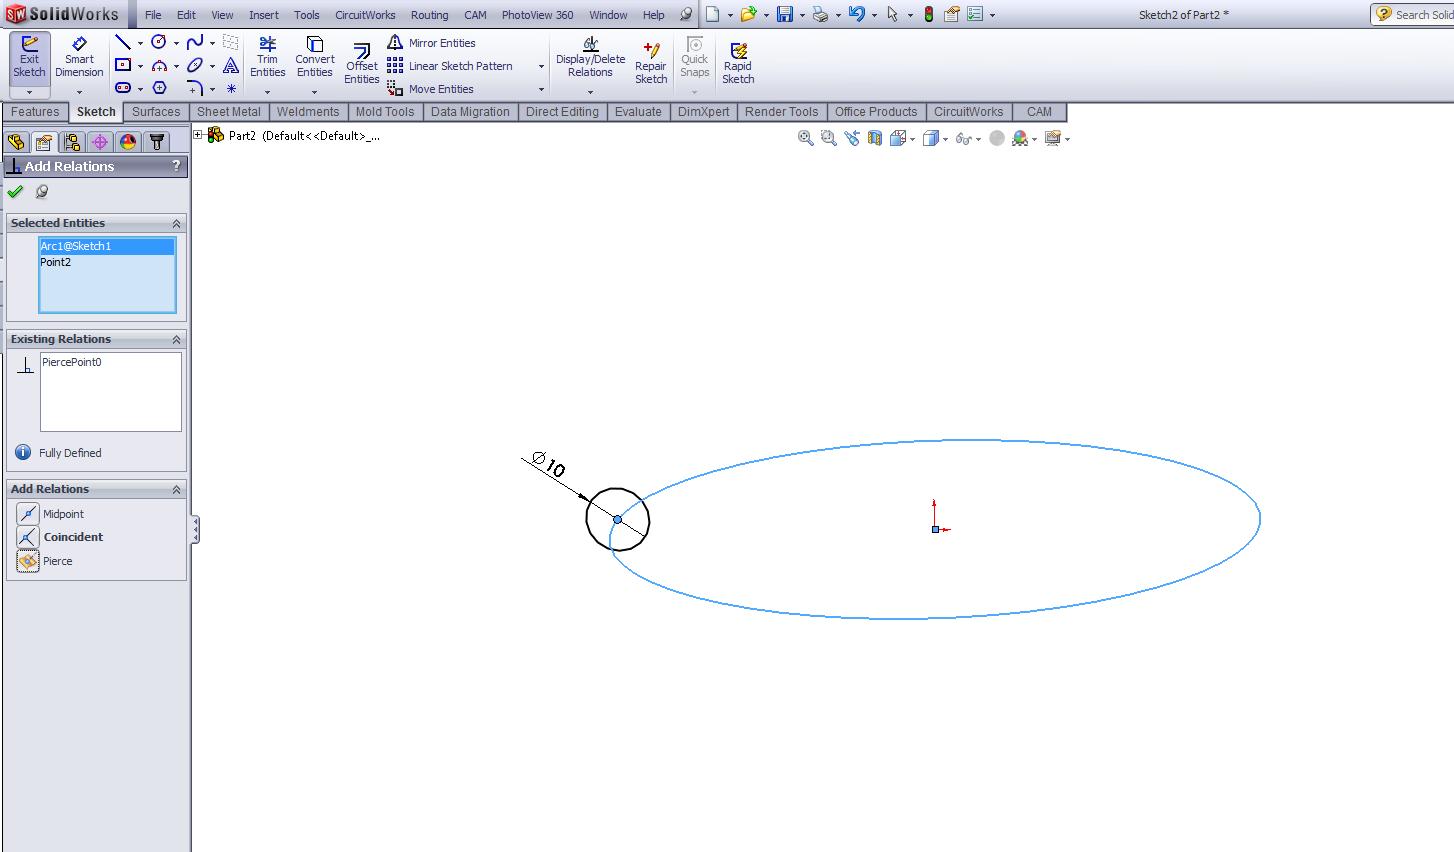Click the Midpoint relation button
This screenshot has width=1454, height=852.
(x=28, y=514)
